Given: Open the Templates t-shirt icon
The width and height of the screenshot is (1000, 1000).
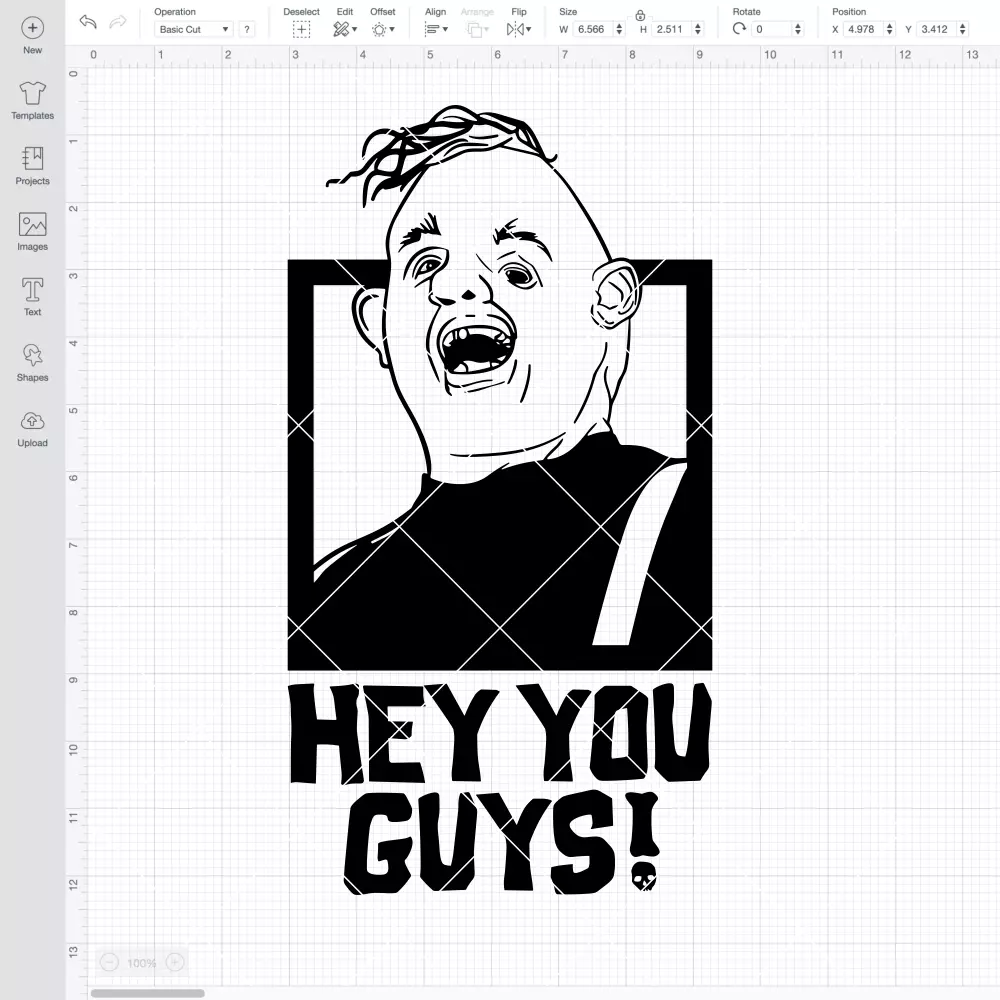Looking at the screenshot, I should pos(33,93).
